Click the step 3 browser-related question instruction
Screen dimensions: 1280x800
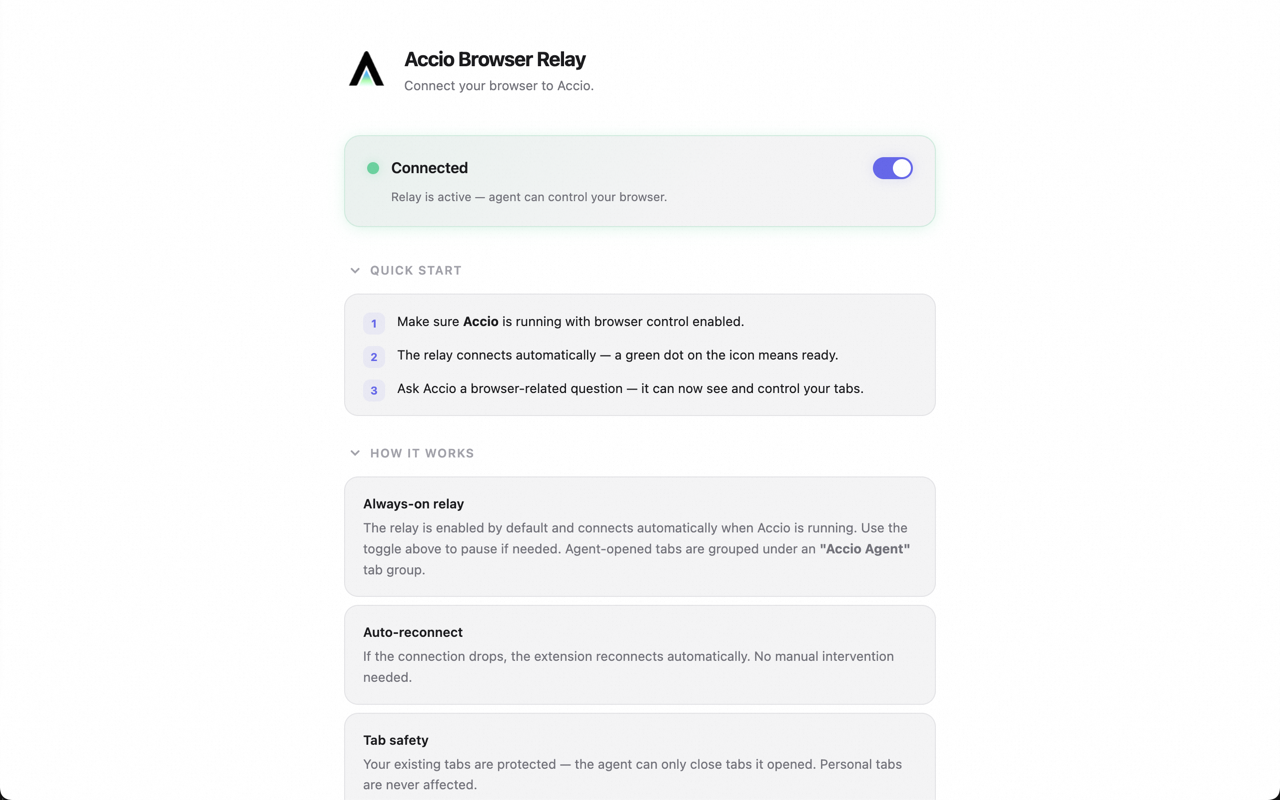pyautogui.click(x=630, y=388)
